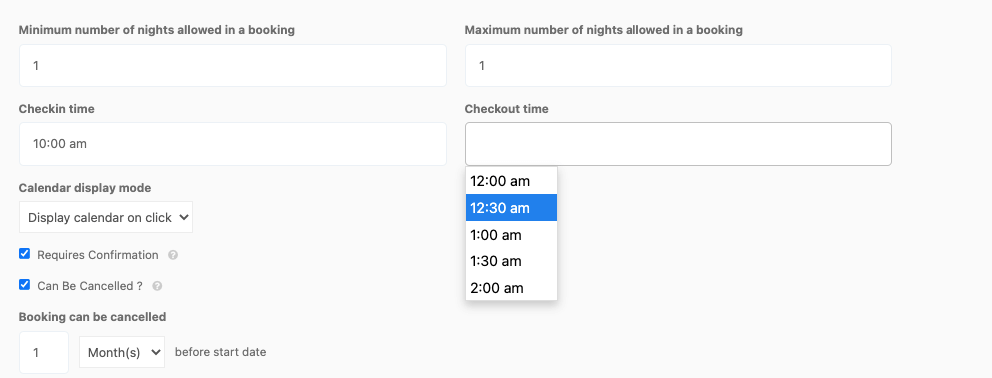992x378 pixels.
Task: Click the Requires Confirmation label text
Action: pyautogui.click(x=98, y=255)
